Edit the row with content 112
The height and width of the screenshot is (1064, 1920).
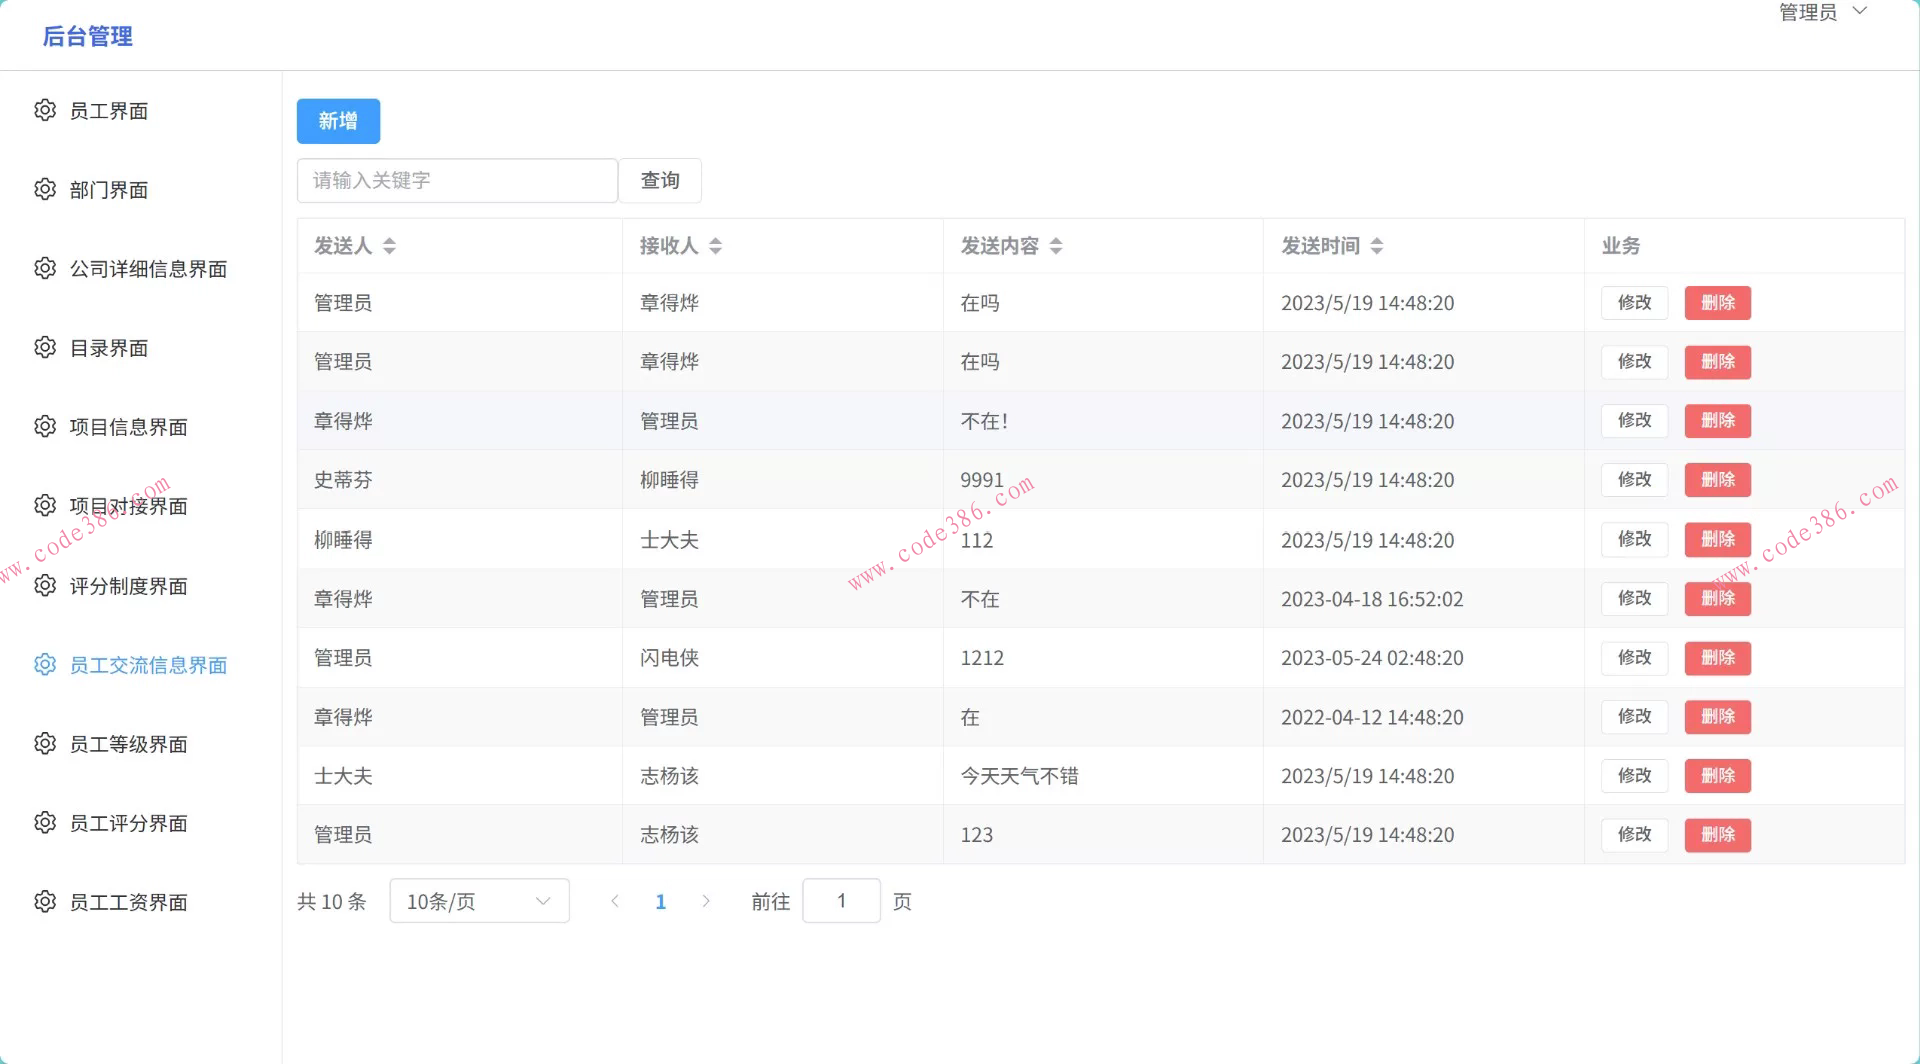[x=1635, y=539]
